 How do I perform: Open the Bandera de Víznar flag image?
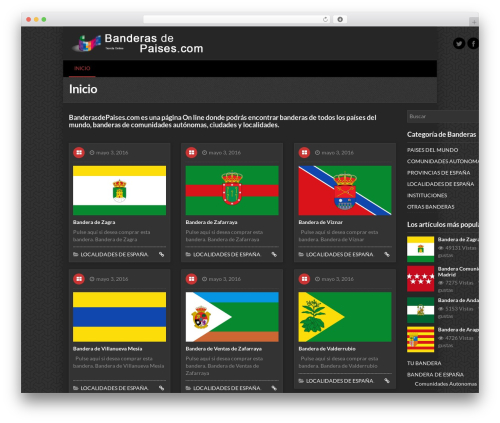(x=345, y=190)
